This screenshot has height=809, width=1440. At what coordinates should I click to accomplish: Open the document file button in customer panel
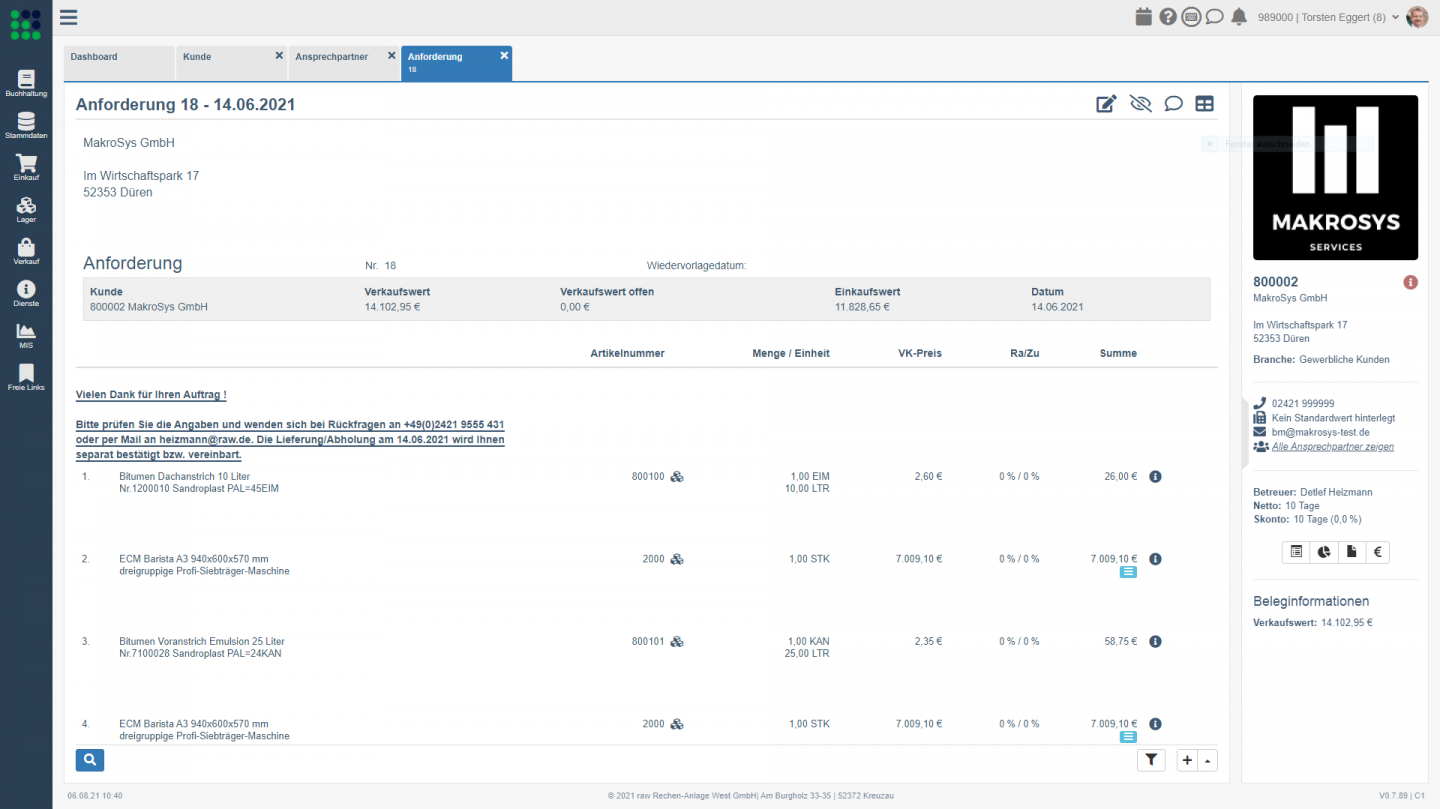pos(1351,552)
